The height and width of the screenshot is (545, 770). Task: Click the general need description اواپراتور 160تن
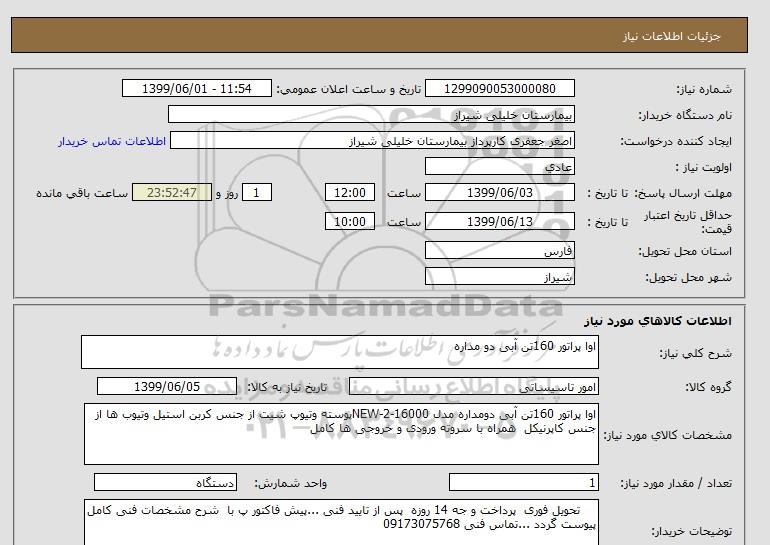coord(340,352)
